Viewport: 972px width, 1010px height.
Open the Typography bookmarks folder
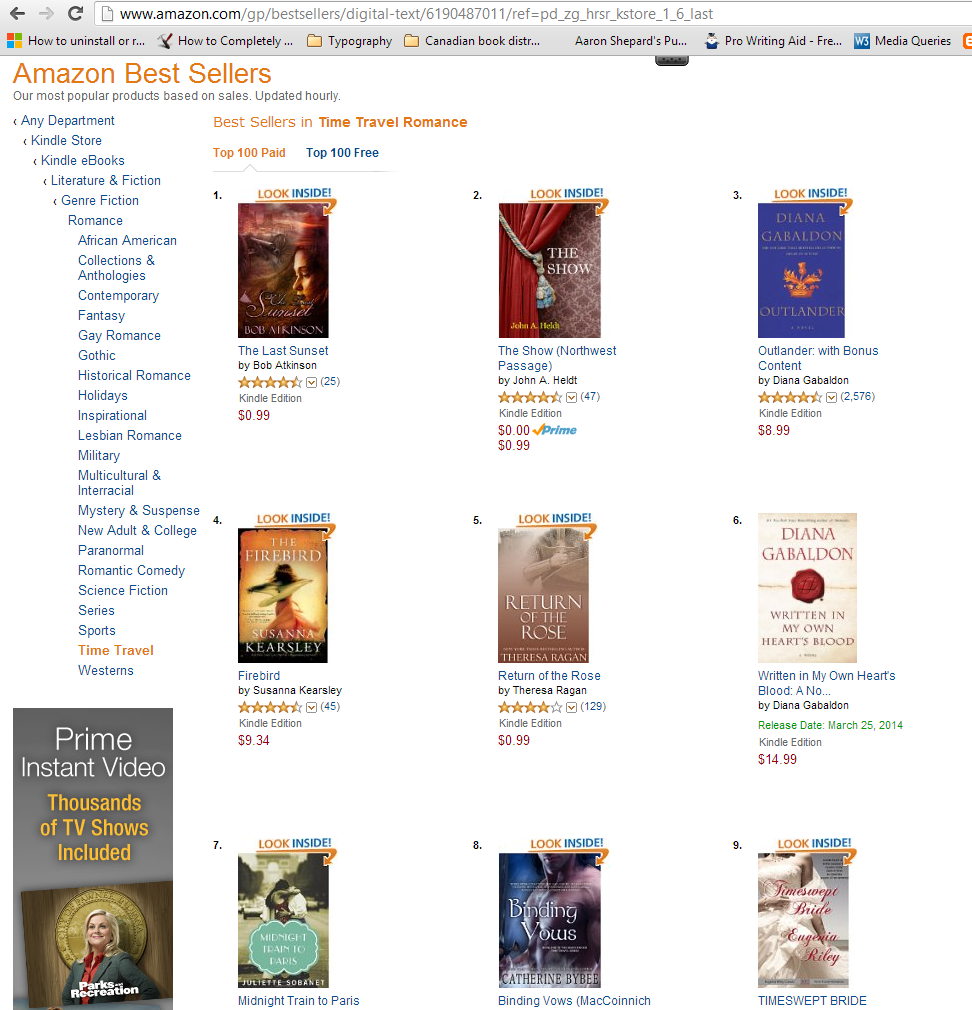(350, 41)
